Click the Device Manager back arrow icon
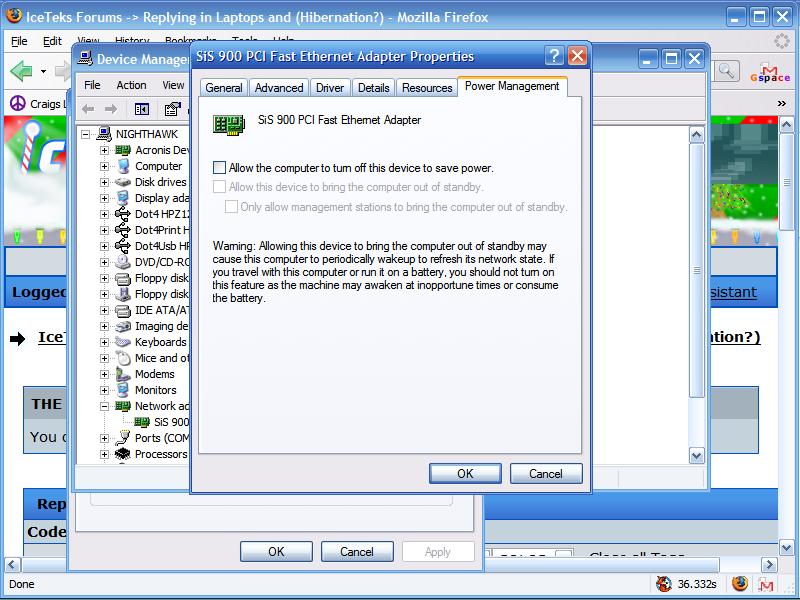 click(x=88, y=109)
